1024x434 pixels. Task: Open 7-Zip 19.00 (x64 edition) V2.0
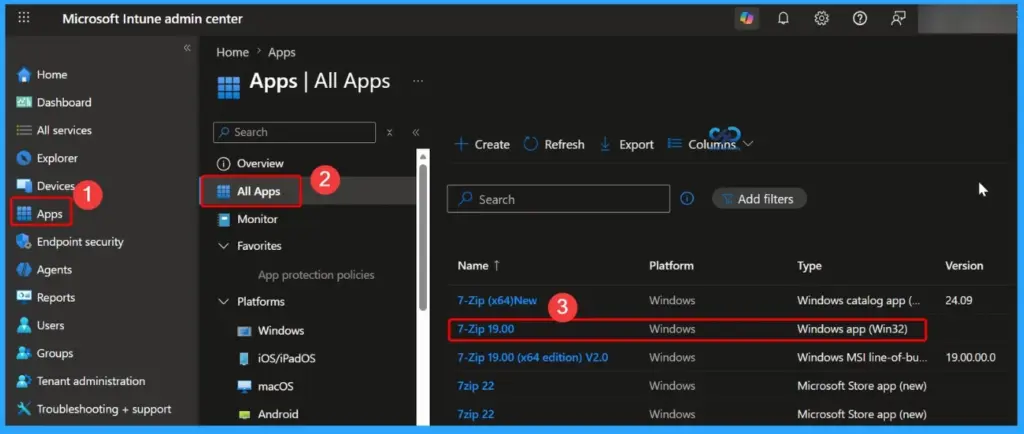pyautogui.click(x=533, y=357)
